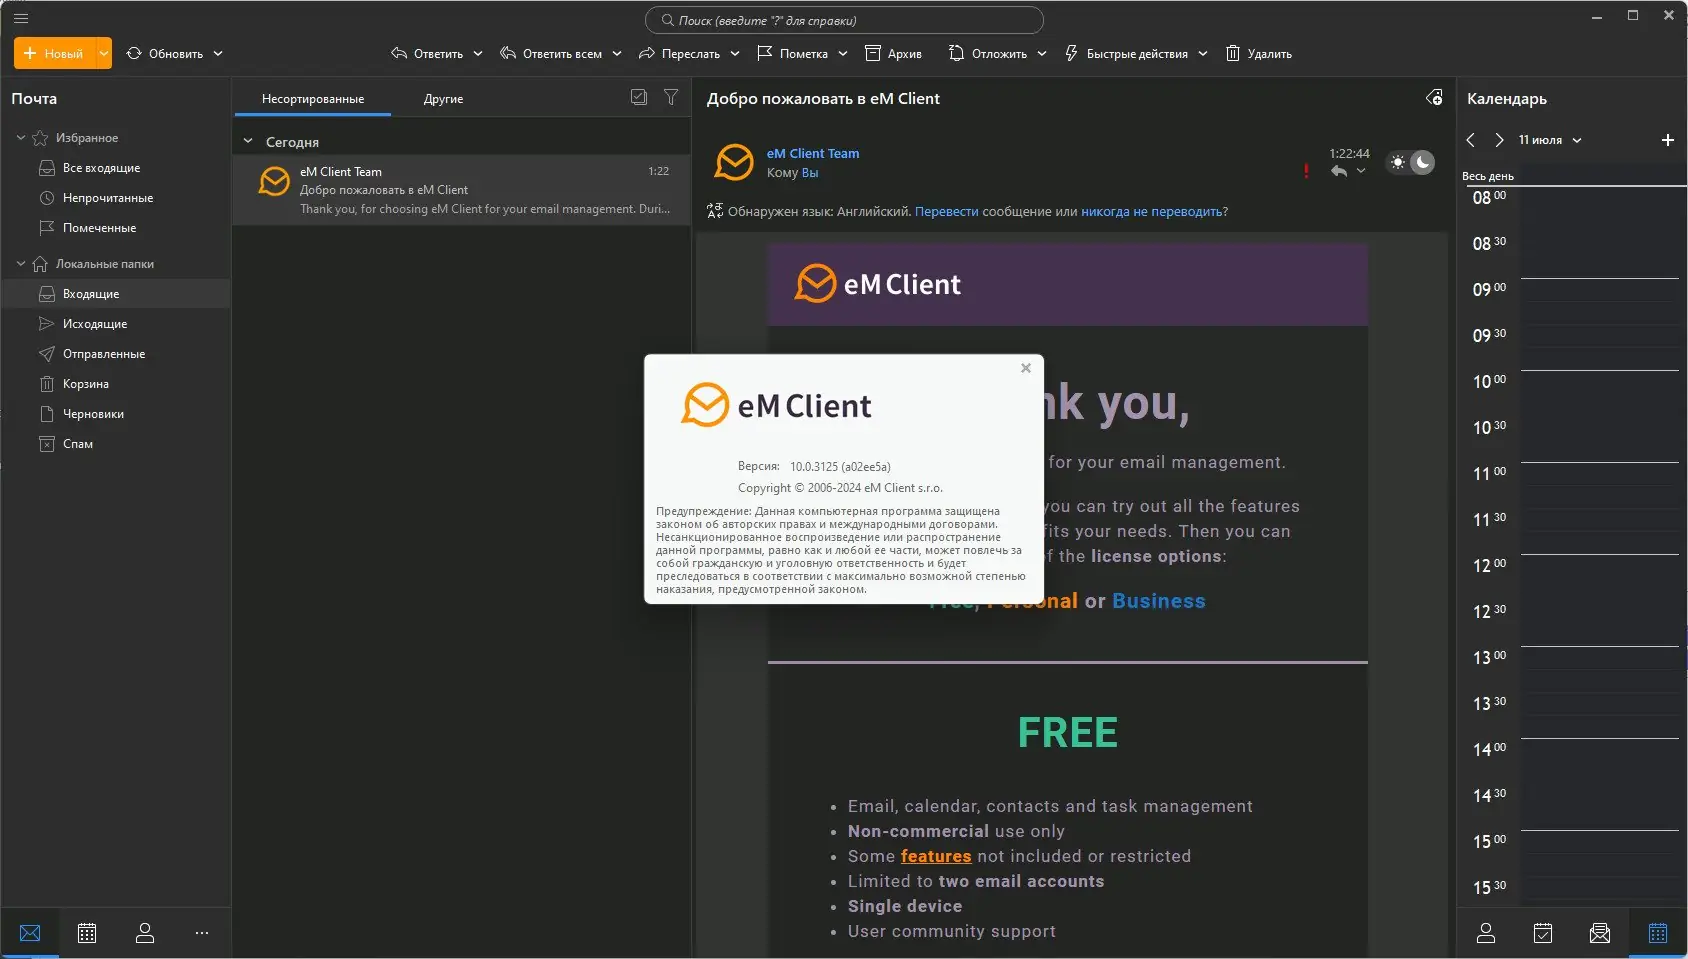The image size is (1688, 959).
Task: Expand the Обновить dropdown chevron
Action: [218, 54]
